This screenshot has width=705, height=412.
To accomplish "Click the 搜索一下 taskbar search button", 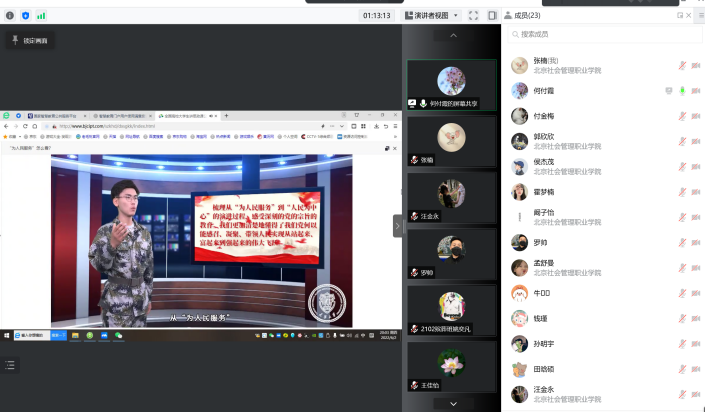I will 58,336.
